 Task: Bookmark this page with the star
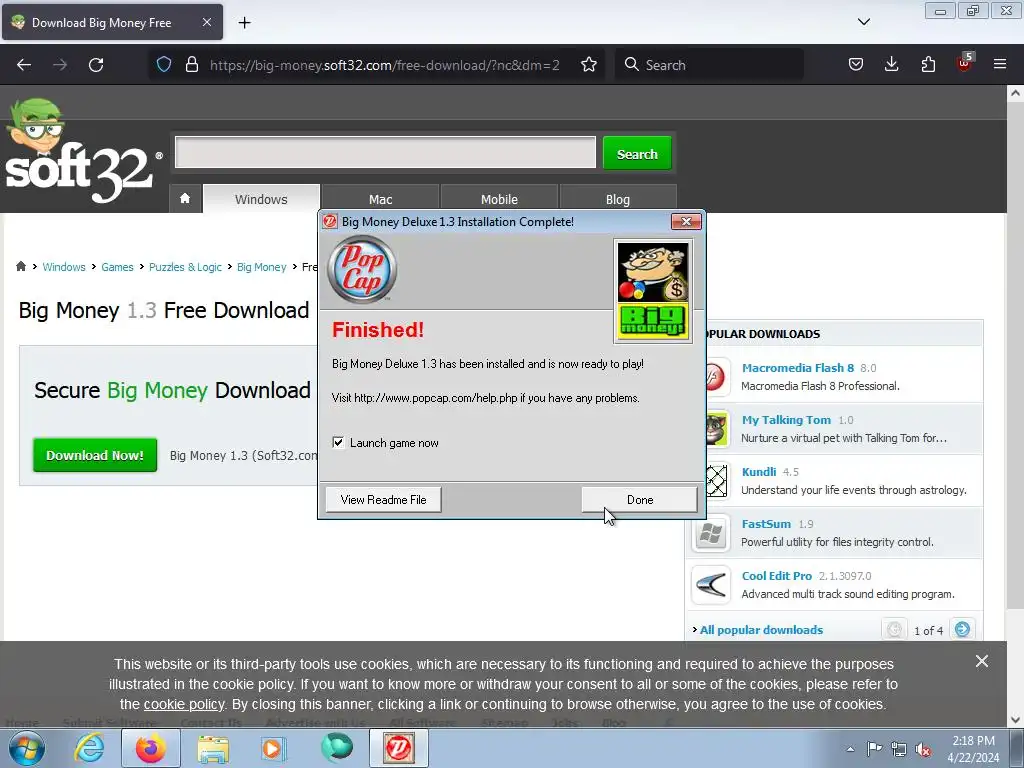click(588, 65)
